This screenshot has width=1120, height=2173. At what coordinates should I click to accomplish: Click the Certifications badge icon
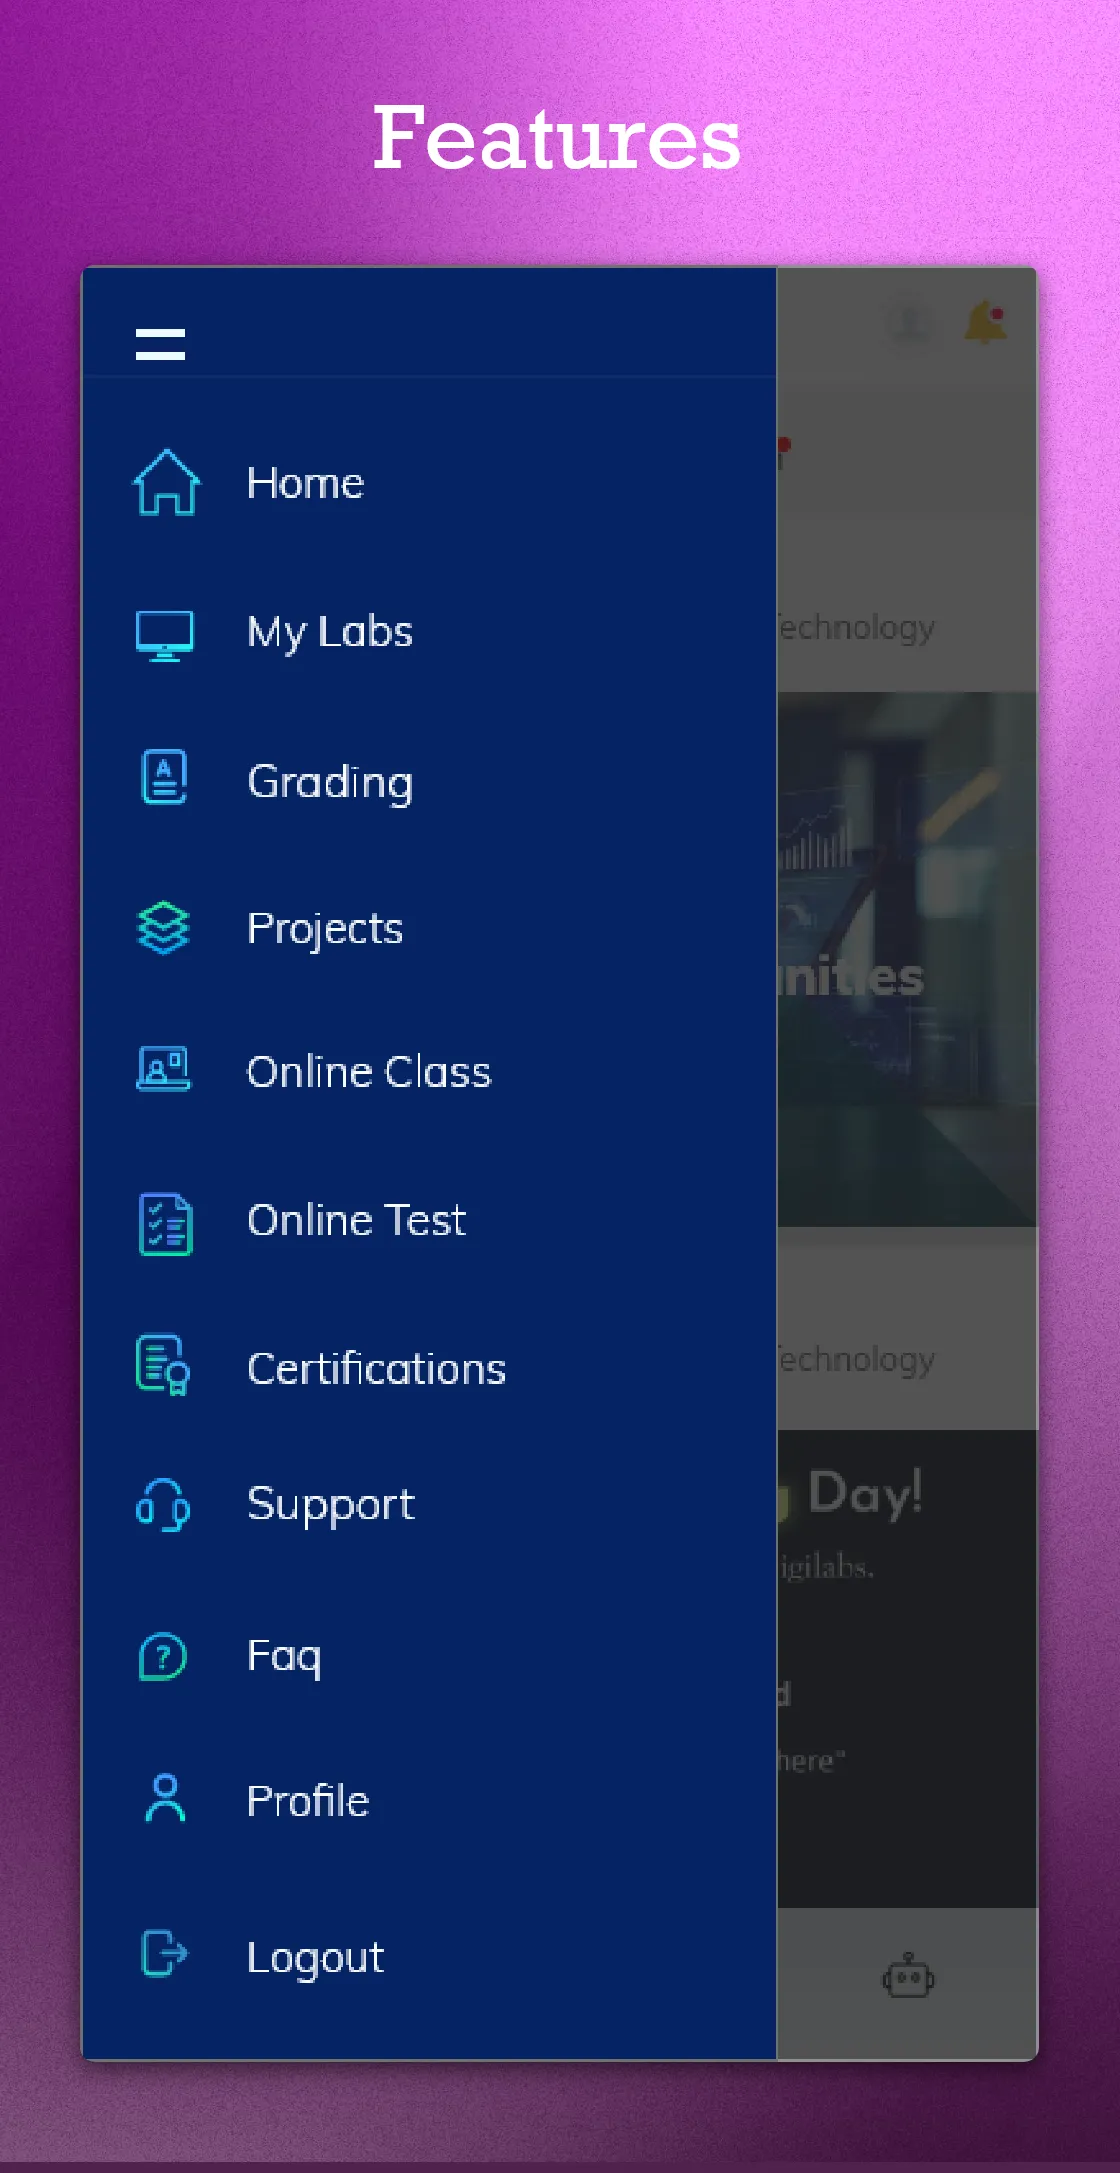[x=163, y=1365]
